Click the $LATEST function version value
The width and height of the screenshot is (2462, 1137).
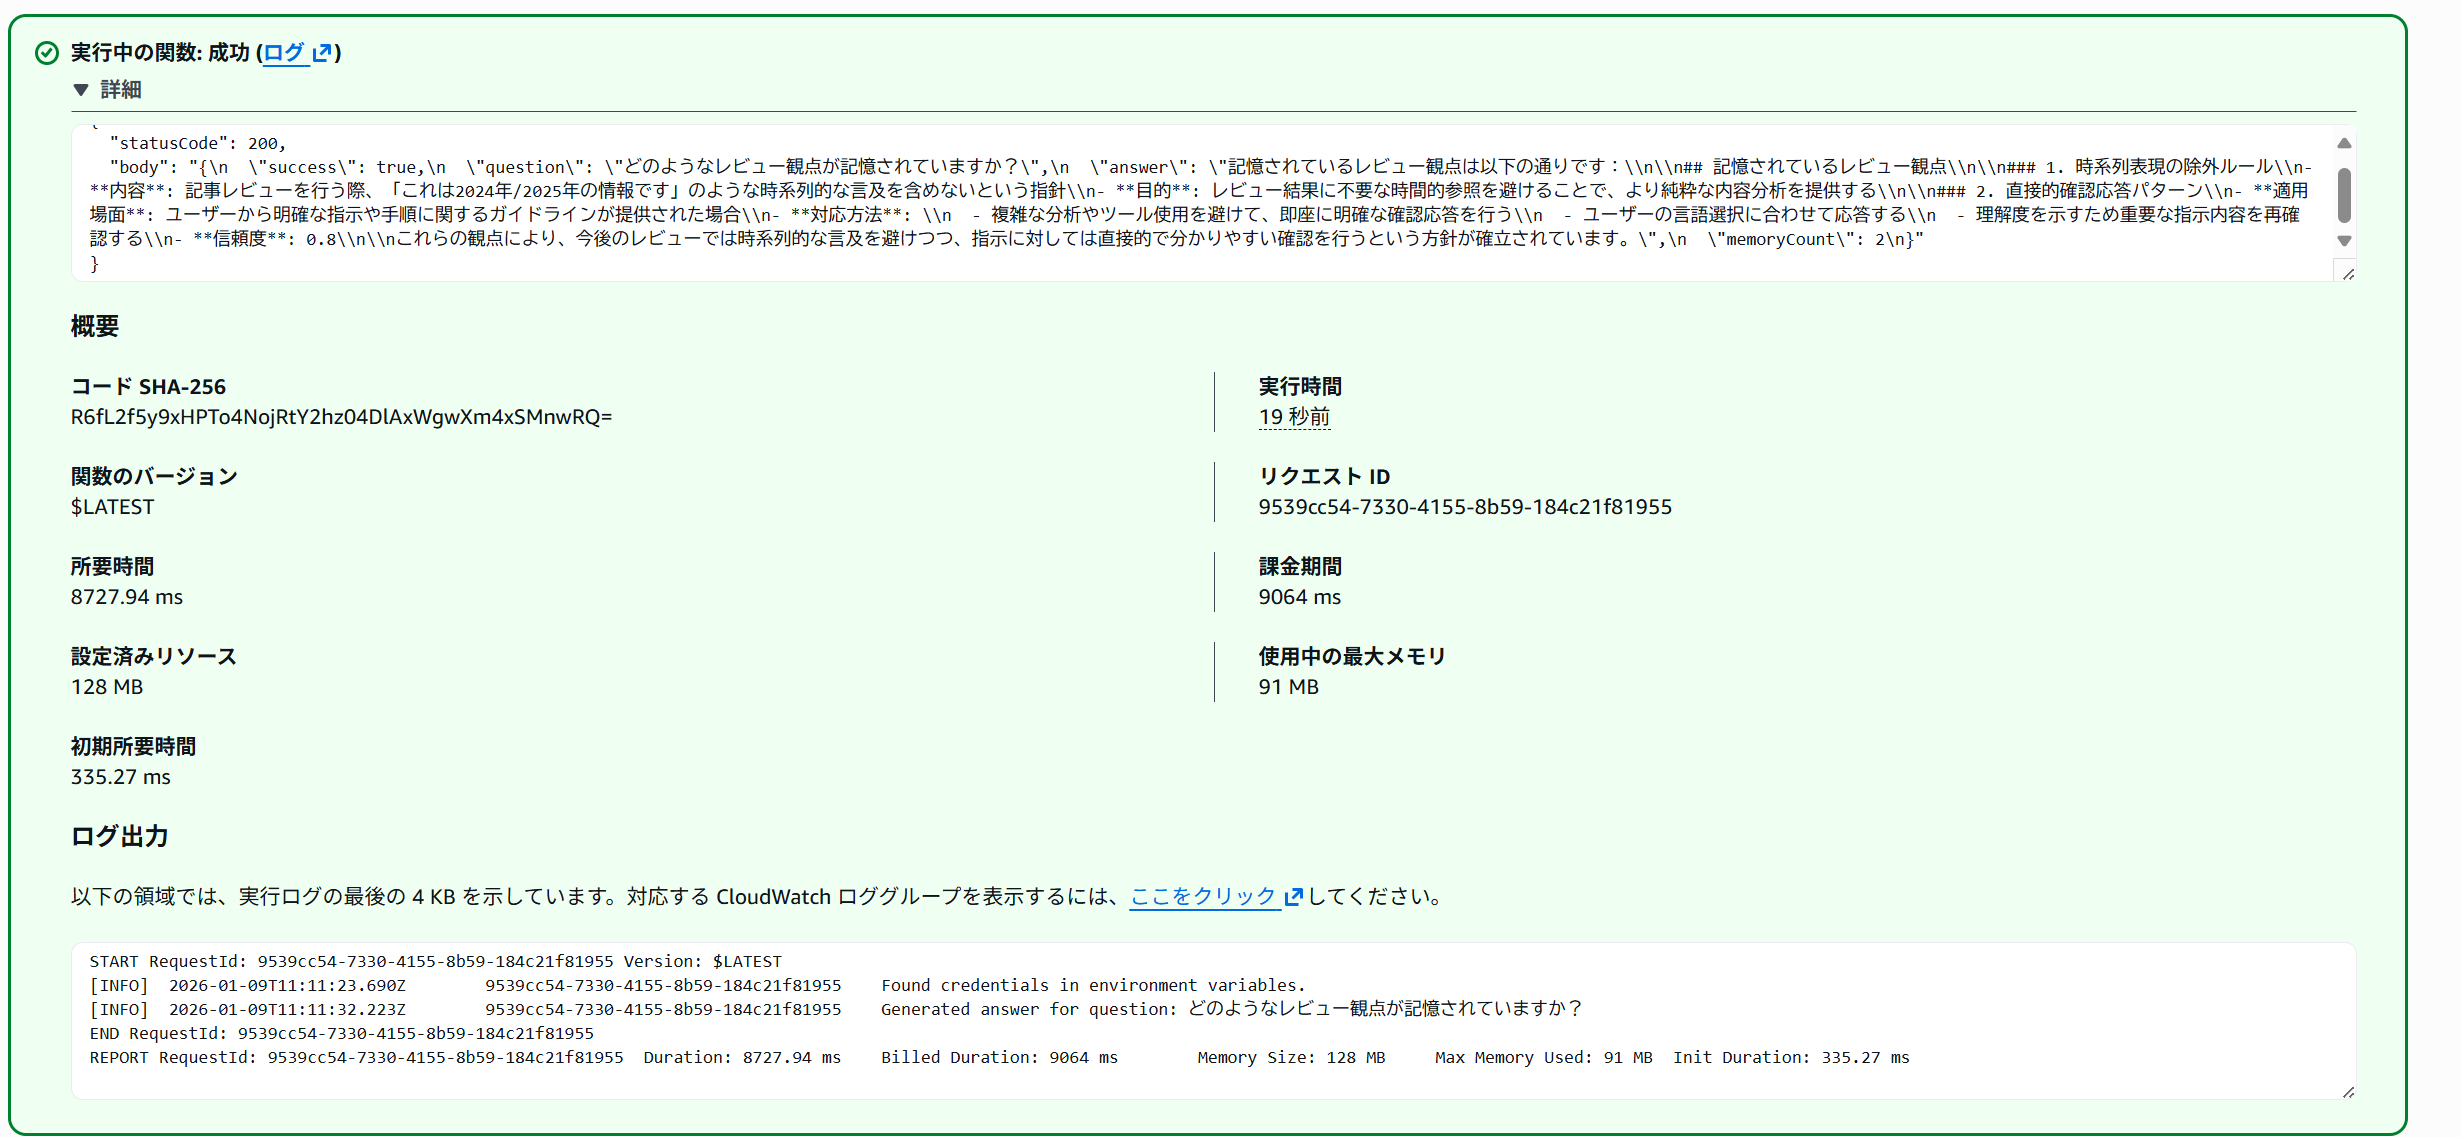pos(112,507)
